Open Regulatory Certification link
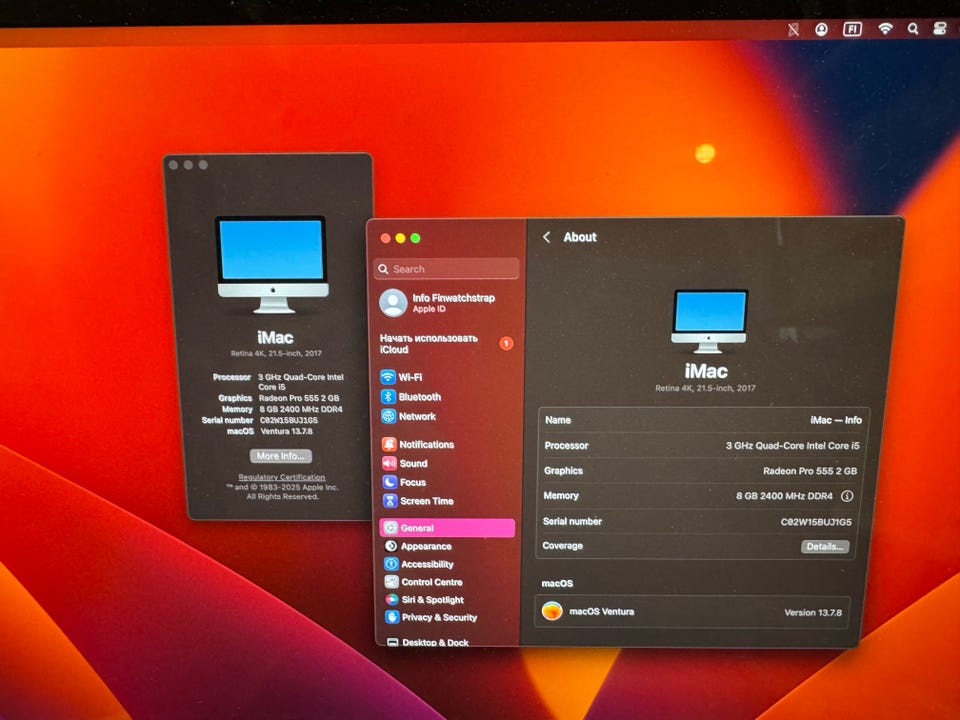The height and width of the screenshot is (720, 960). pos(282,477)
